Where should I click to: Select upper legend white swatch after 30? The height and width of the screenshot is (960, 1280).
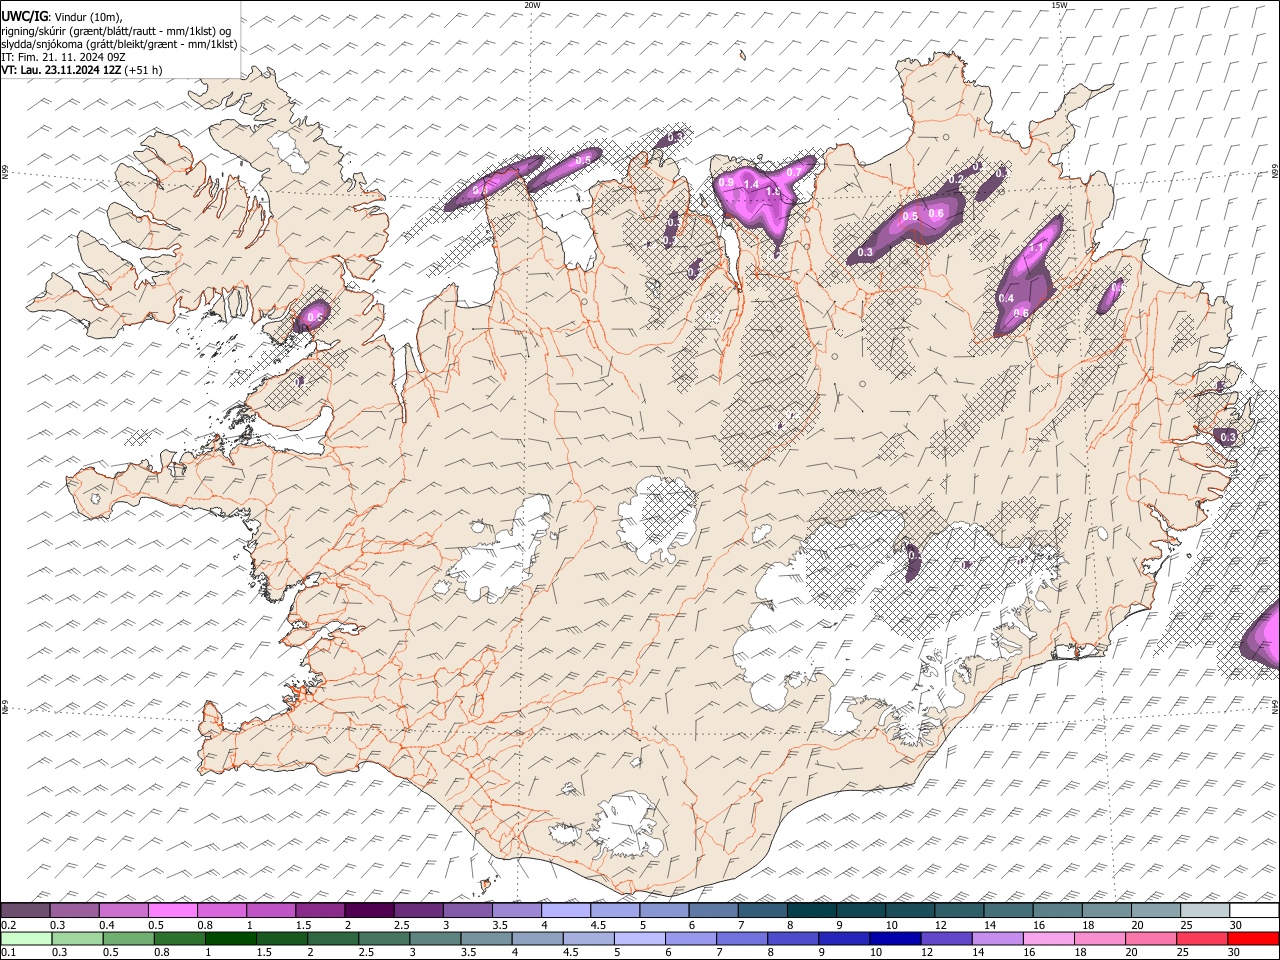coord(1254,911)
